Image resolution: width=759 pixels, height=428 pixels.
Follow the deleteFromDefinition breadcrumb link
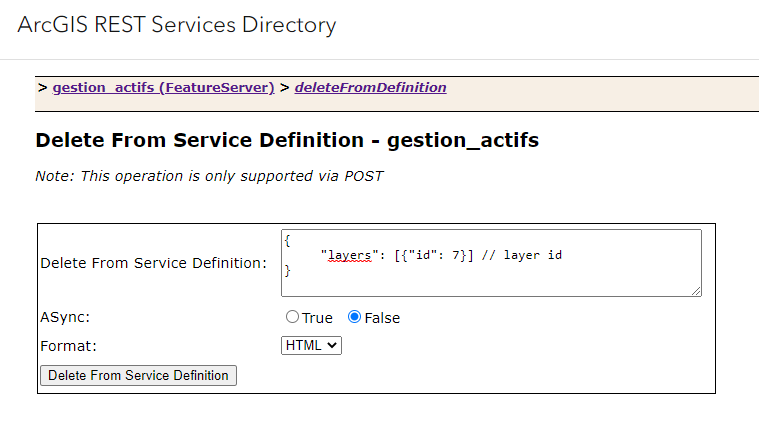point(370,88)
